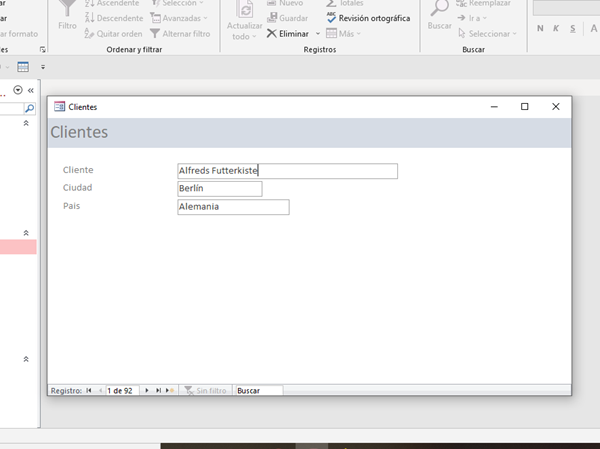The image size is (600, 449).
Task: Toggle Totales row in Registros group
Action: [344, 3]
